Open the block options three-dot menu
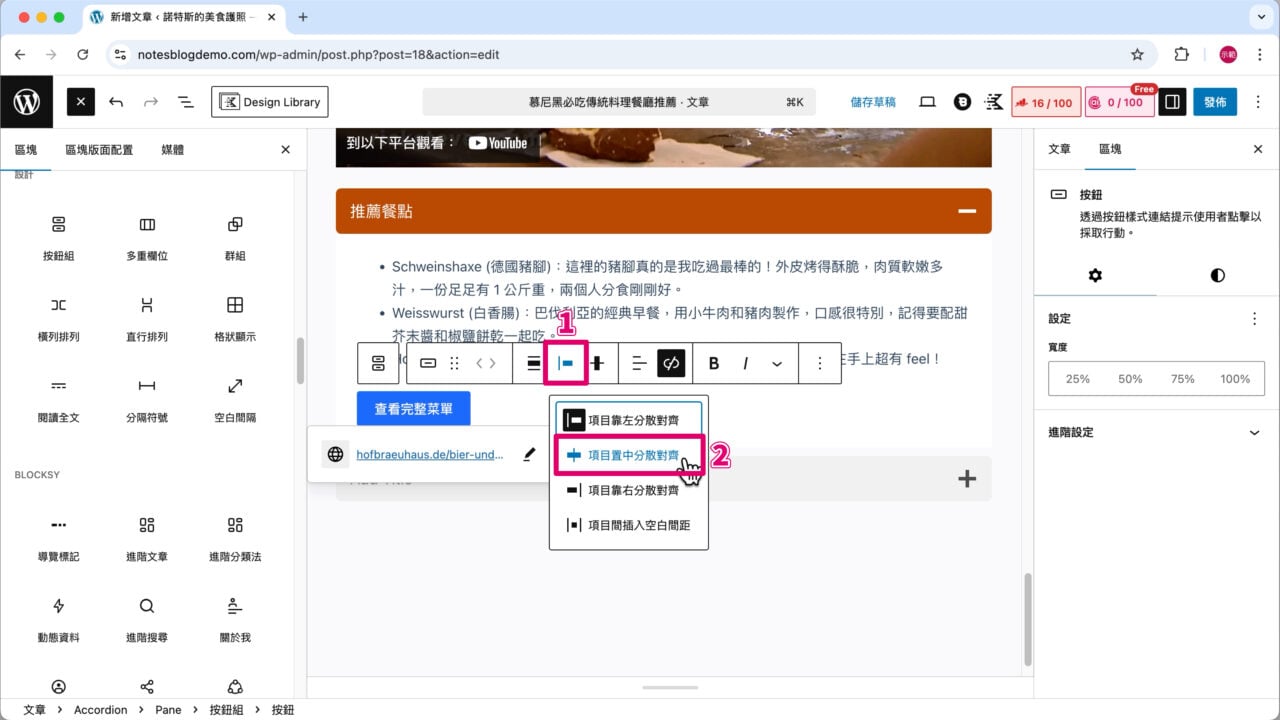1280x720 pixels. tap(819, 363)
